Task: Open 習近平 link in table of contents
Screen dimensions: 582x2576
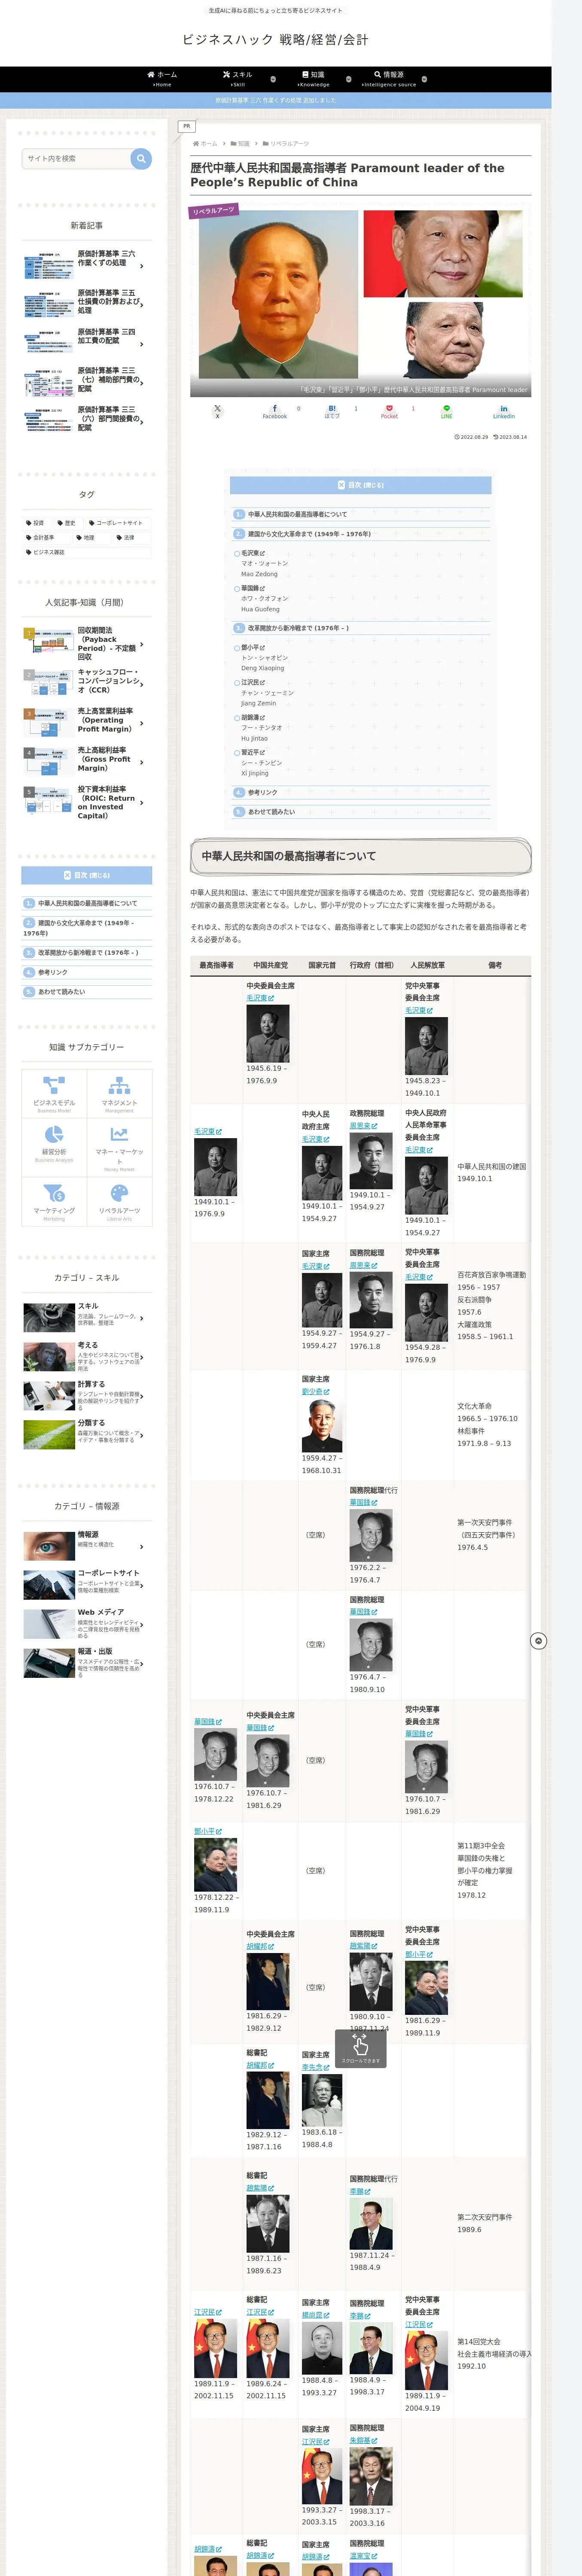Action: click(252, 752)
